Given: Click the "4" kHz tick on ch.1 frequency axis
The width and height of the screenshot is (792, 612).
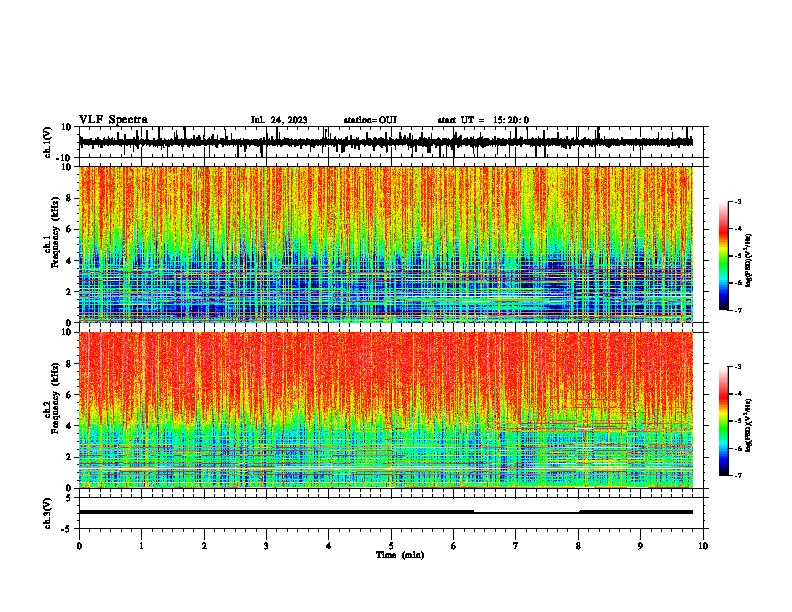Looking at the screenshot, I should pos(70,261).
